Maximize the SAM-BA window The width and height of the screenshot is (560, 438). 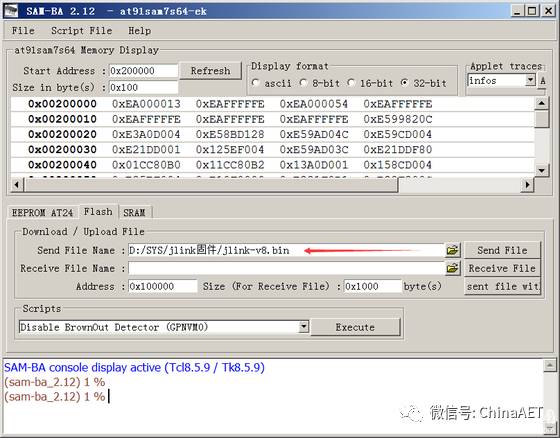tap(532, 11)
